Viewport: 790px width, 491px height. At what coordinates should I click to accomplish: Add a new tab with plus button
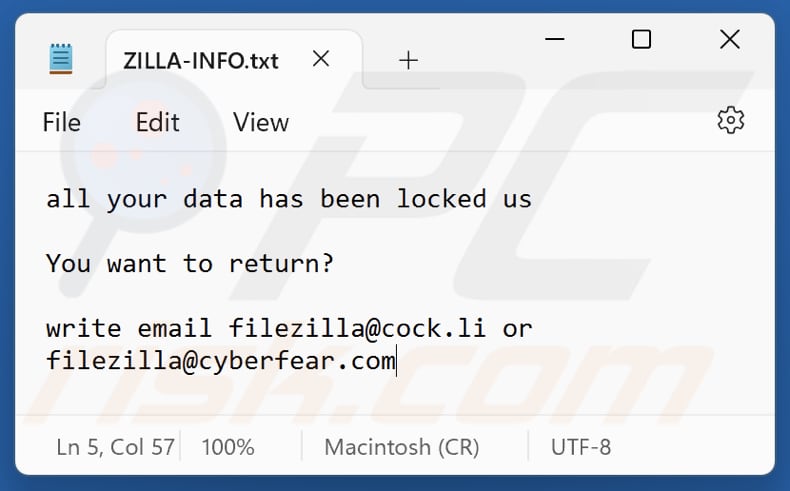pyautogui.click(x=408, y=60)
